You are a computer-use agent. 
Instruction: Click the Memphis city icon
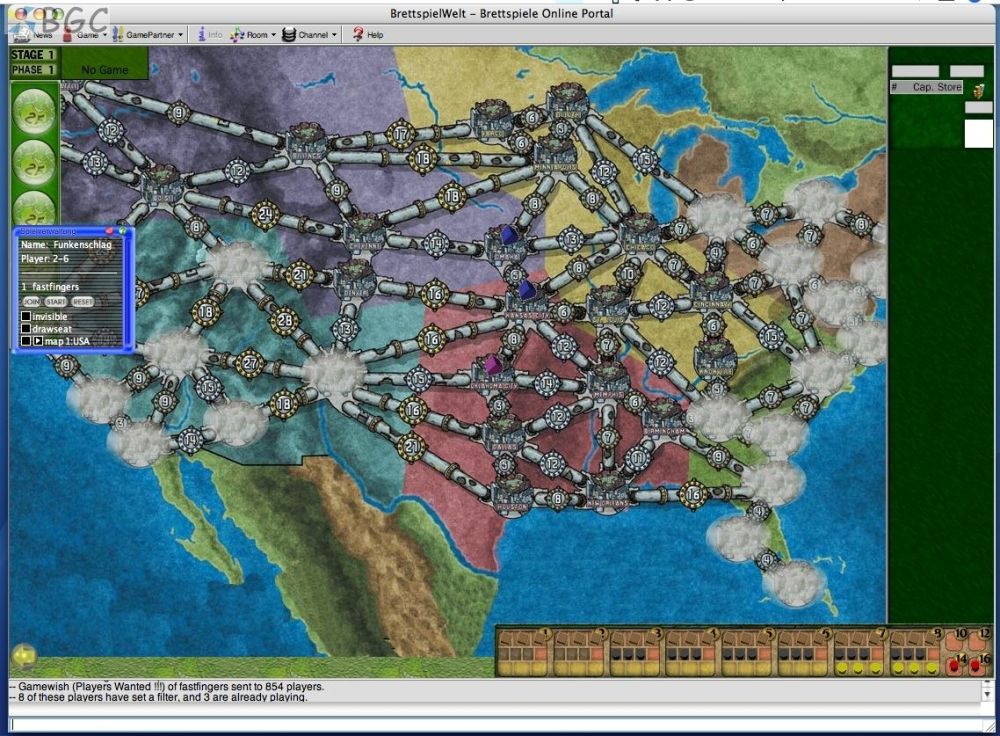(607, 381)
